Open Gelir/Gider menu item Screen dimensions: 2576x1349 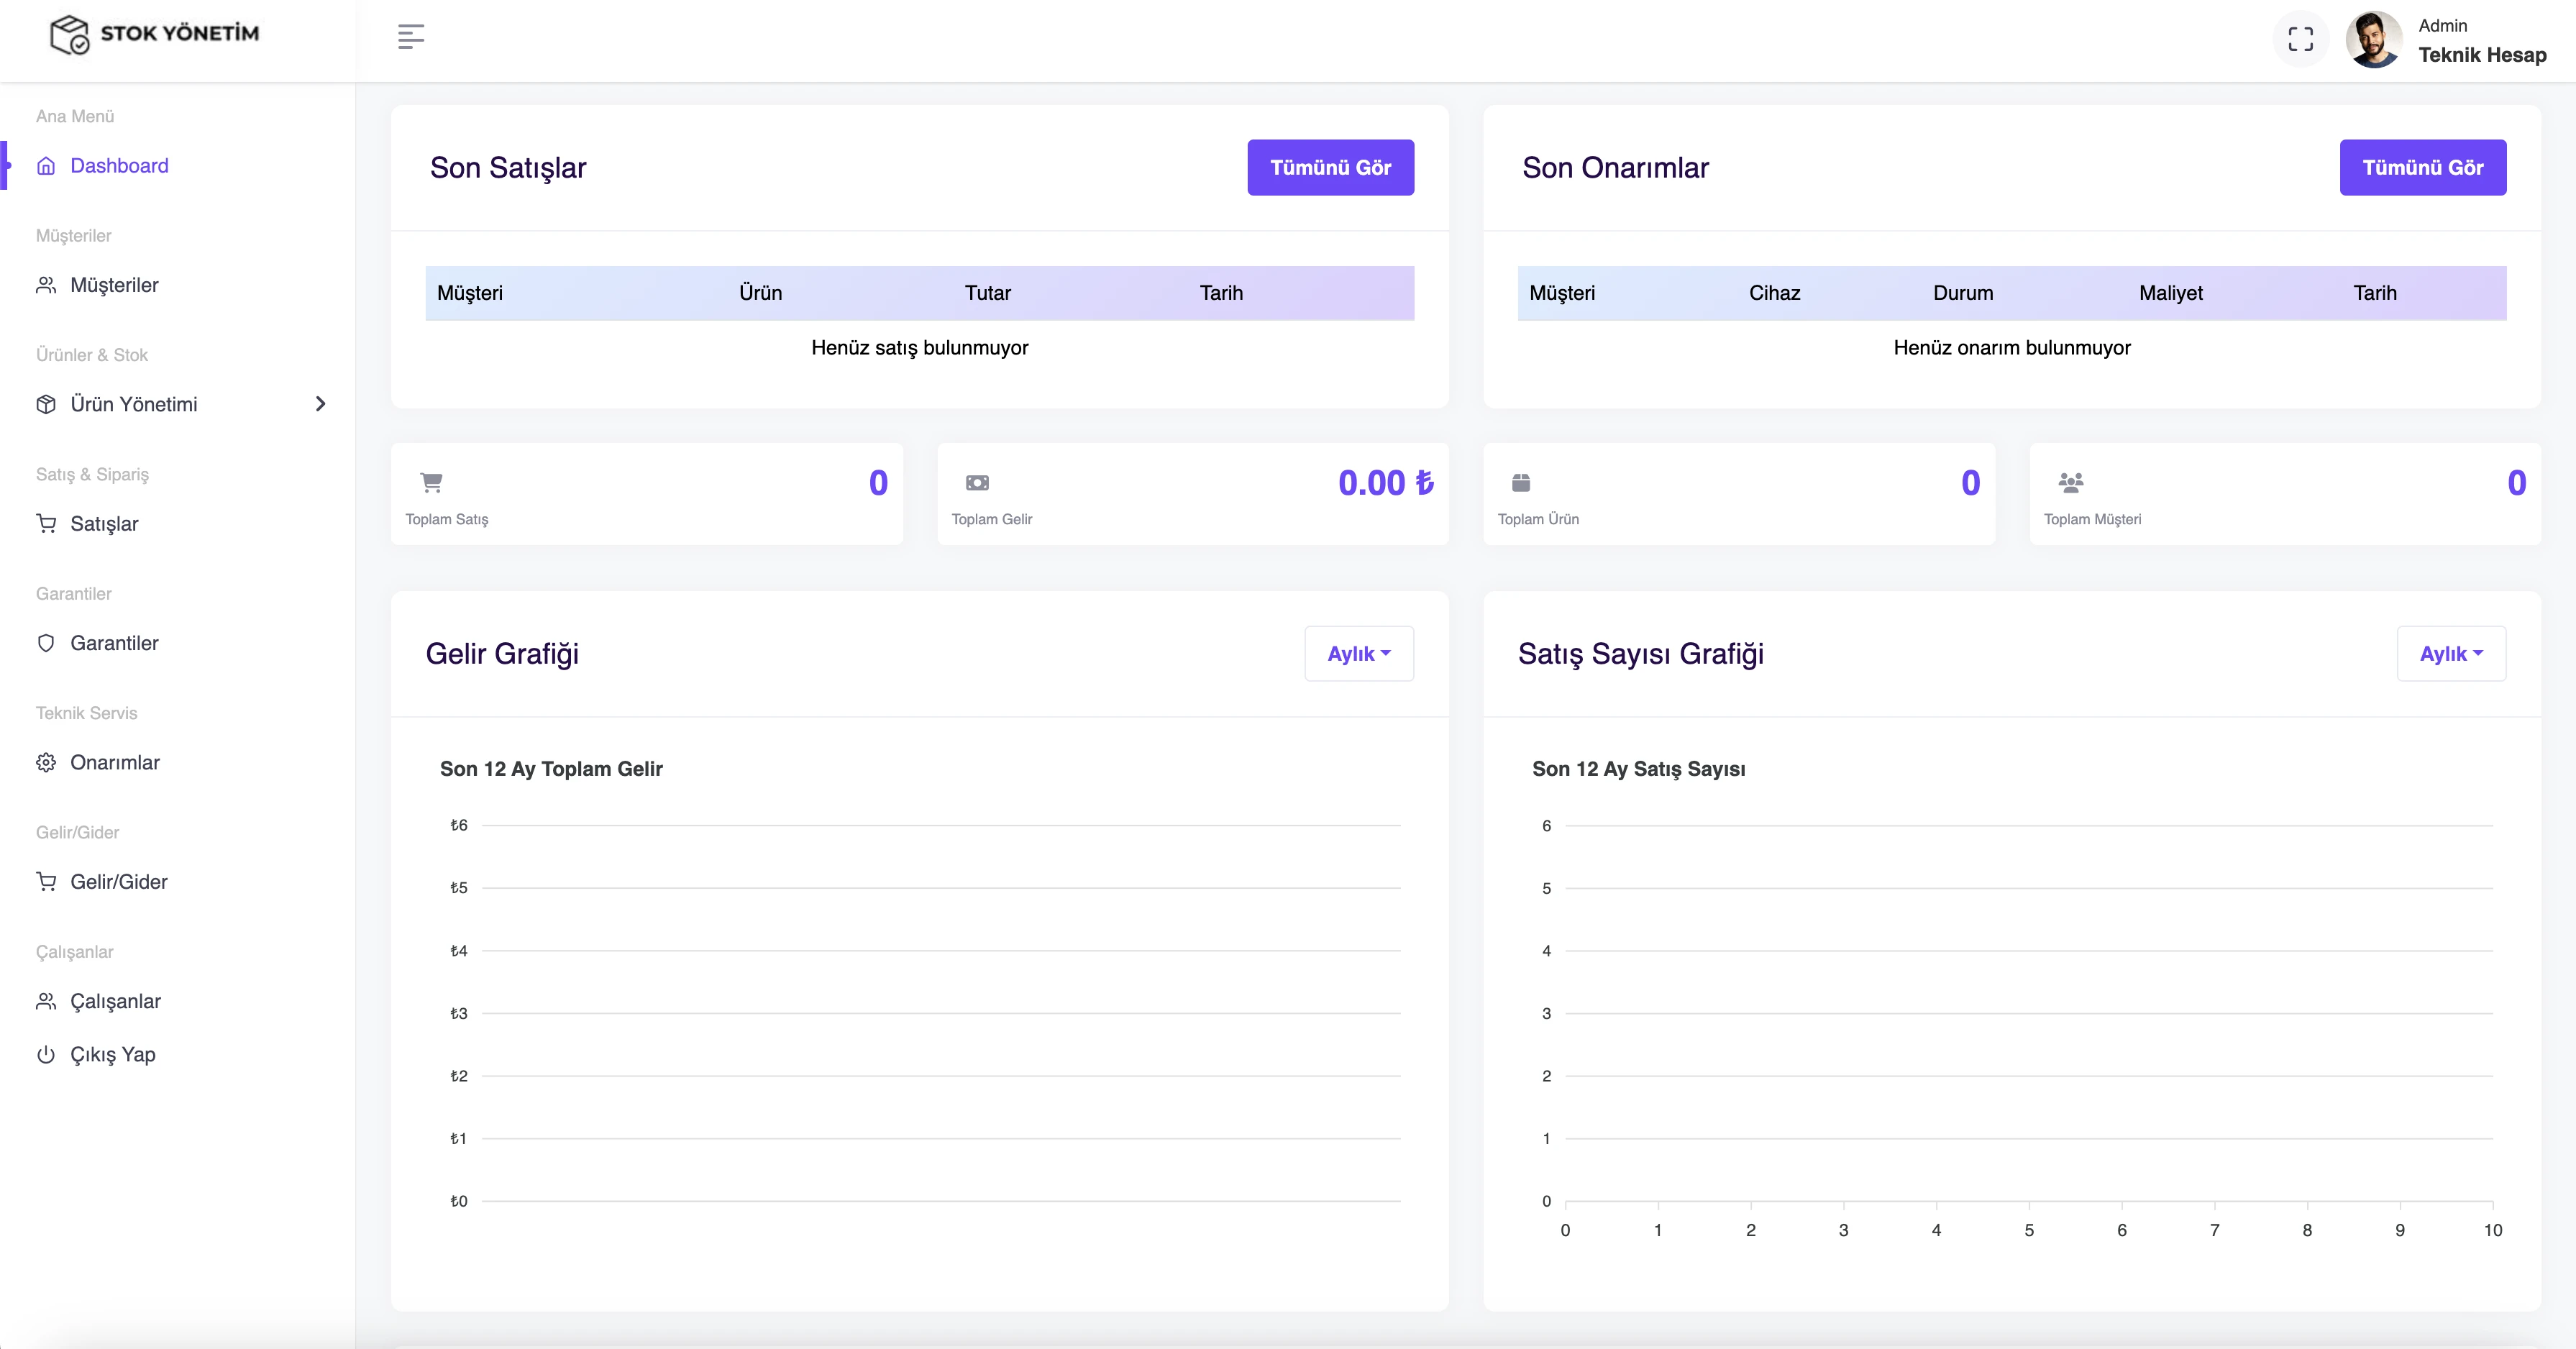tap(118, 882)
